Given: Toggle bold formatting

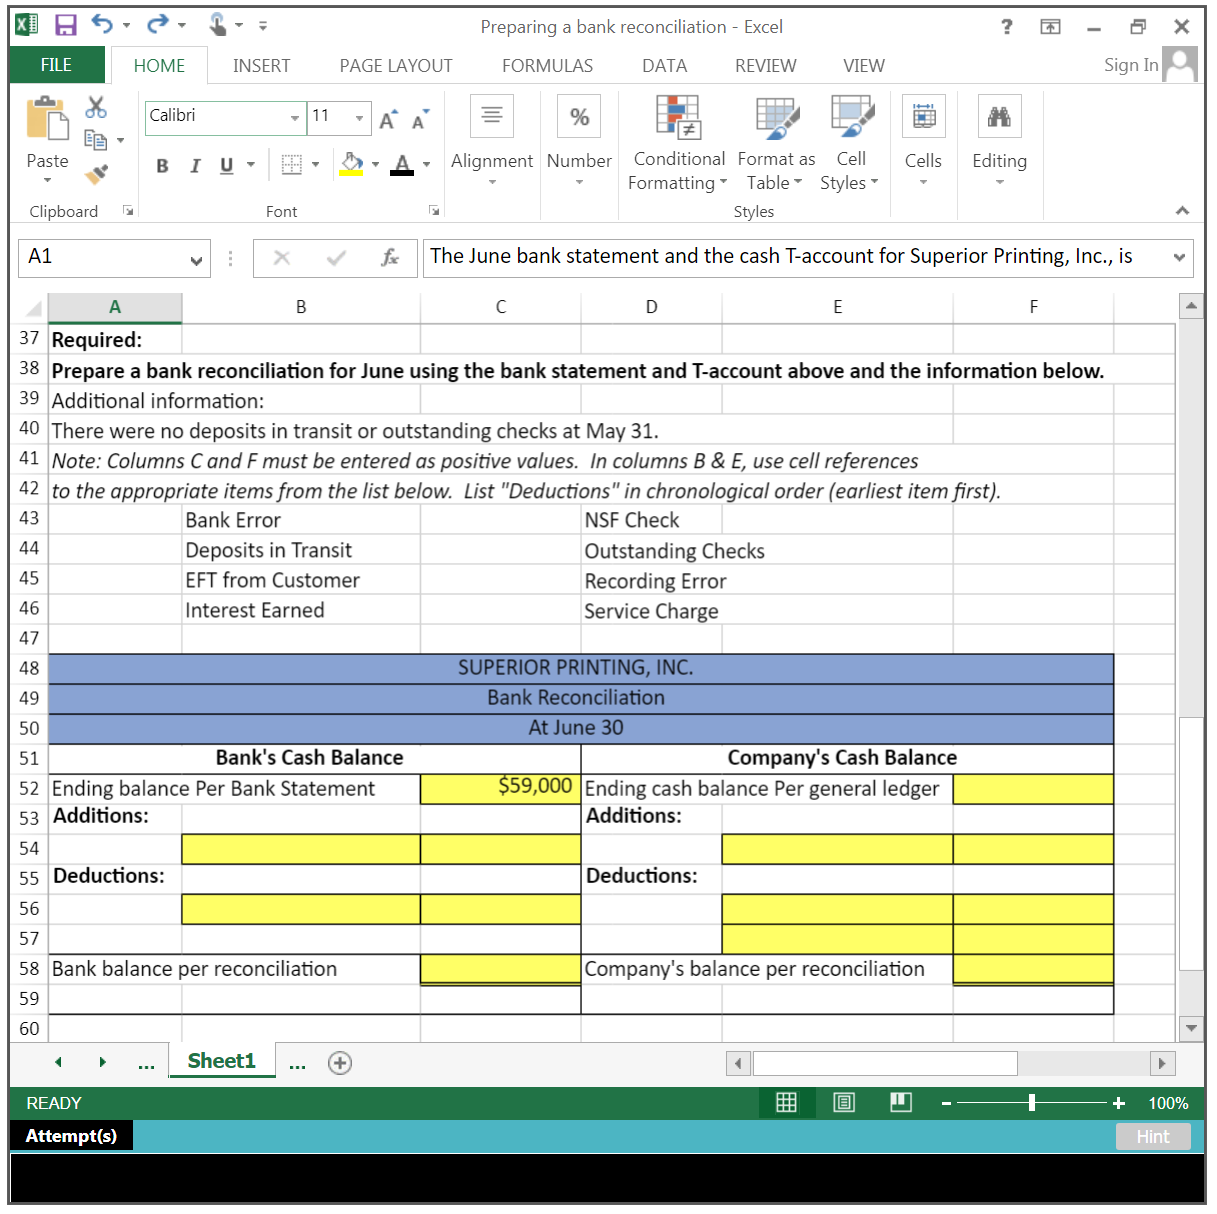Looking at the screenshot, I should click(x=162, y=165).
